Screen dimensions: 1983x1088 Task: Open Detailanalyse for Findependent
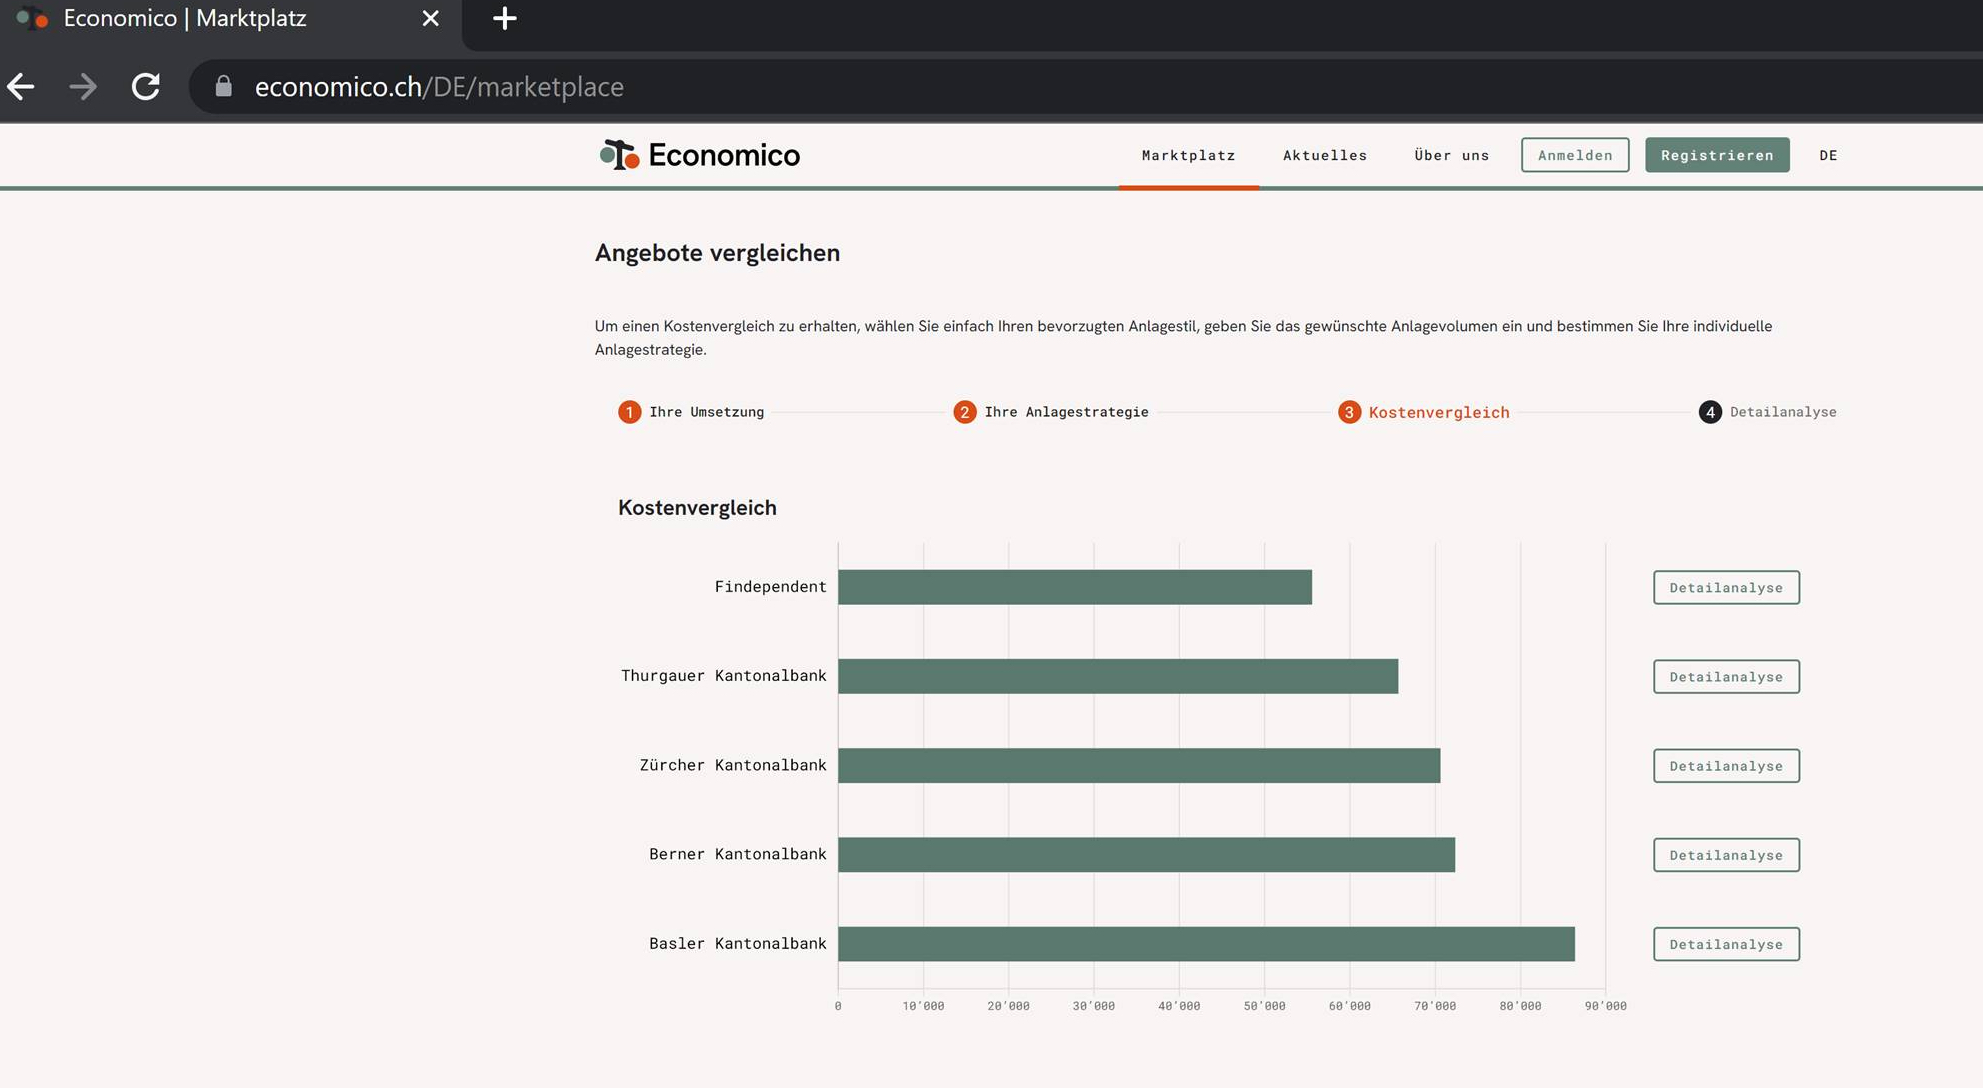[1725, 588]
